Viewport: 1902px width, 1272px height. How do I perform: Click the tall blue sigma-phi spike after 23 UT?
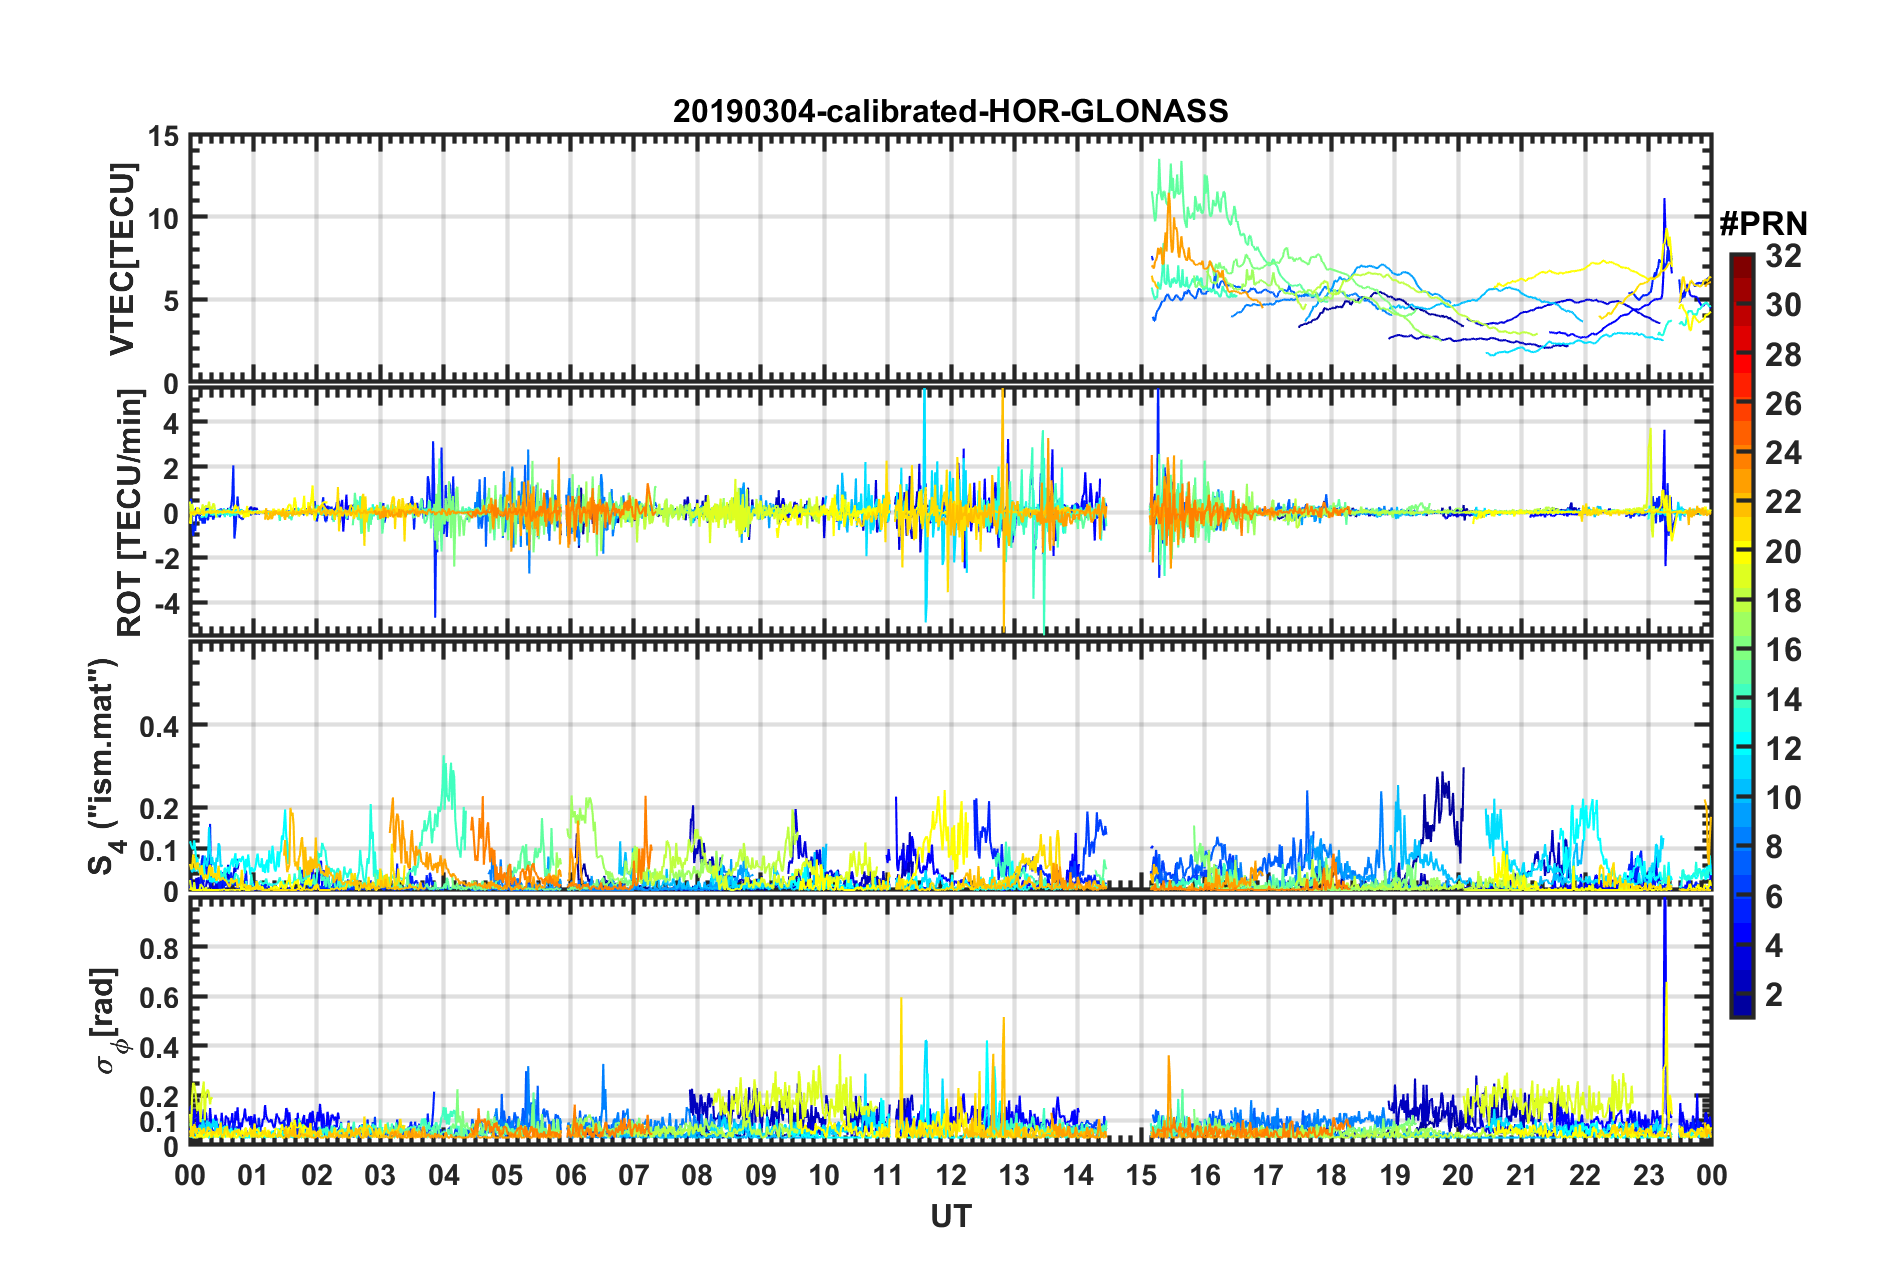pyautogui.click(x=1664, y=960)
